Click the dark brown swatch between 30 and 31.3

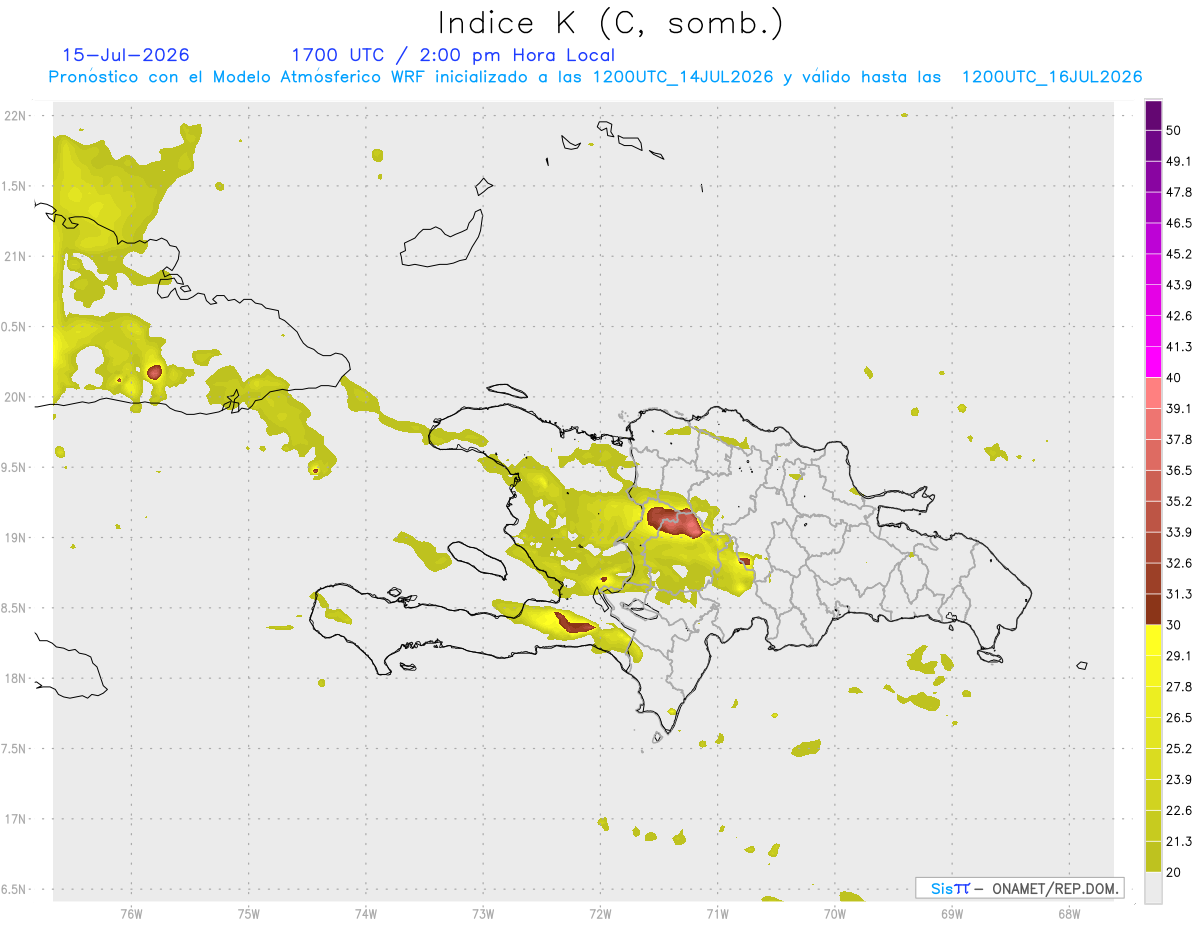pos(1153,609)
